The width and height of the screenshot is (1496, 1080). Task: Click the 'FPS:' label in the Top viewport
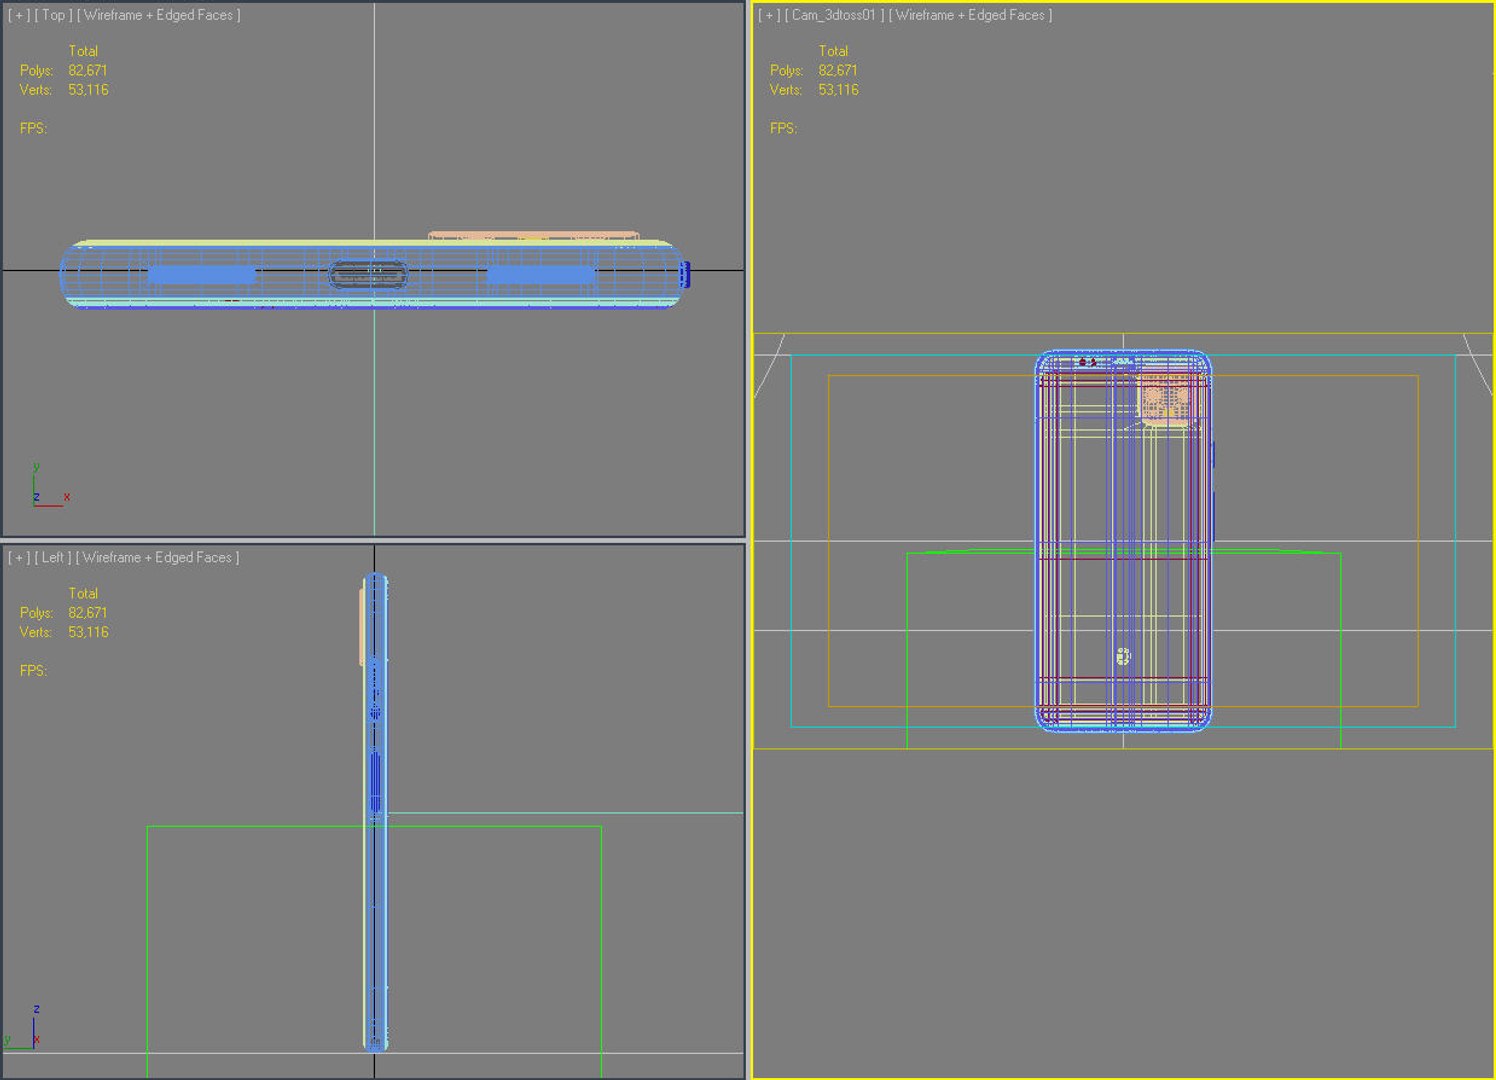(x=34, y=128)
